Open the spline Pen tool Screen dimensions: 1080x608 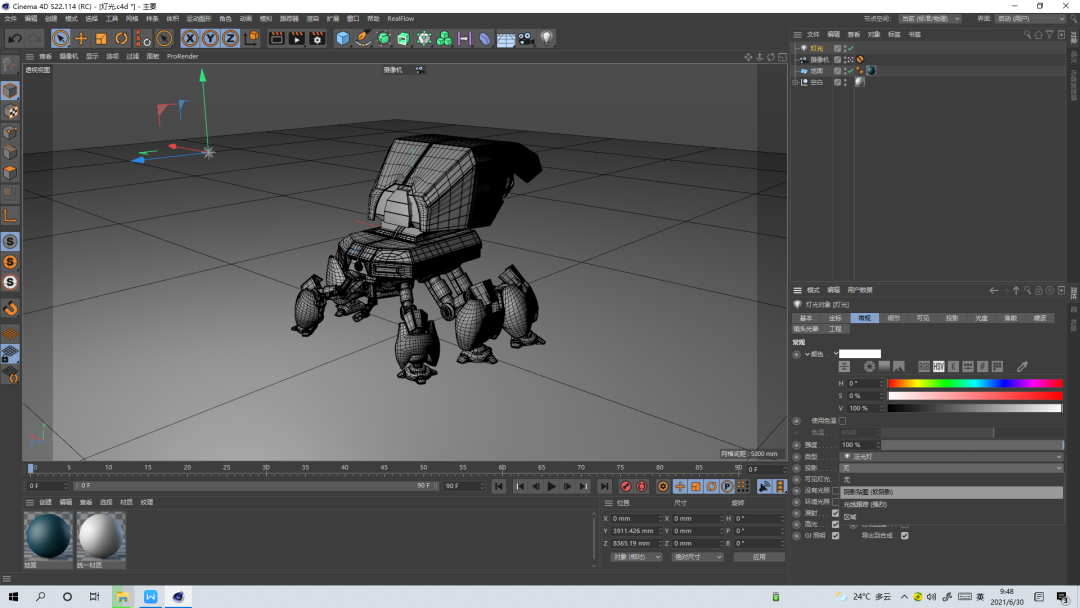363,39
